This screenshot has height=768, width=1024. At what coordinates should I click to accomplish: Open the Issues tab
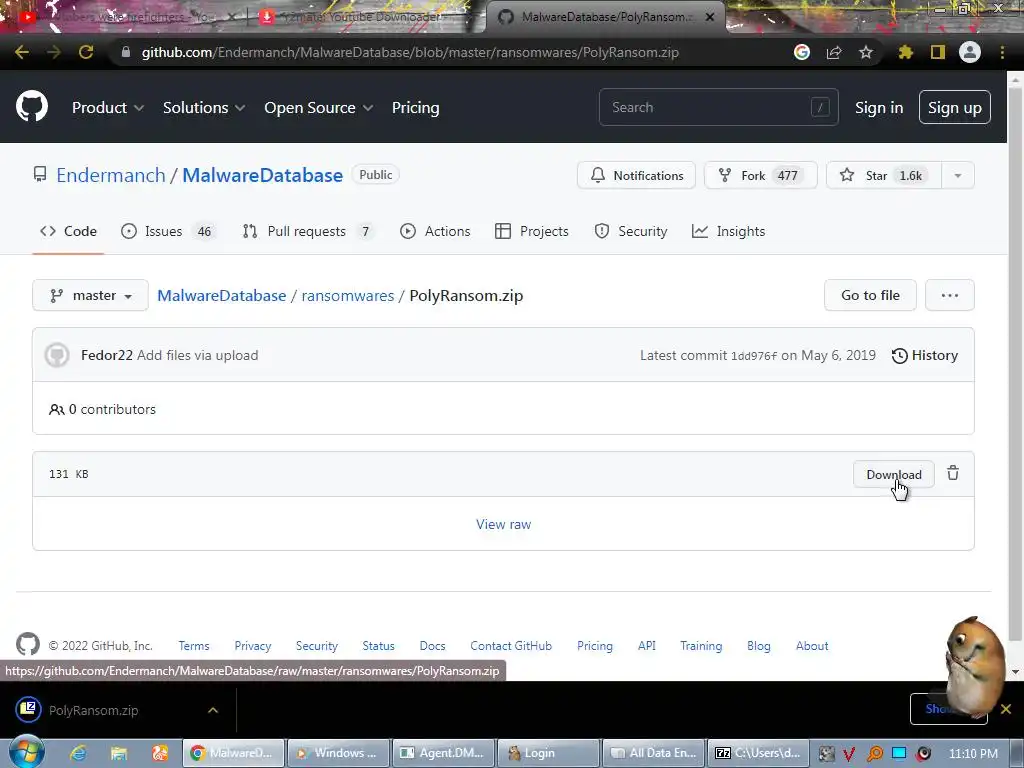(x=168, y=231)
